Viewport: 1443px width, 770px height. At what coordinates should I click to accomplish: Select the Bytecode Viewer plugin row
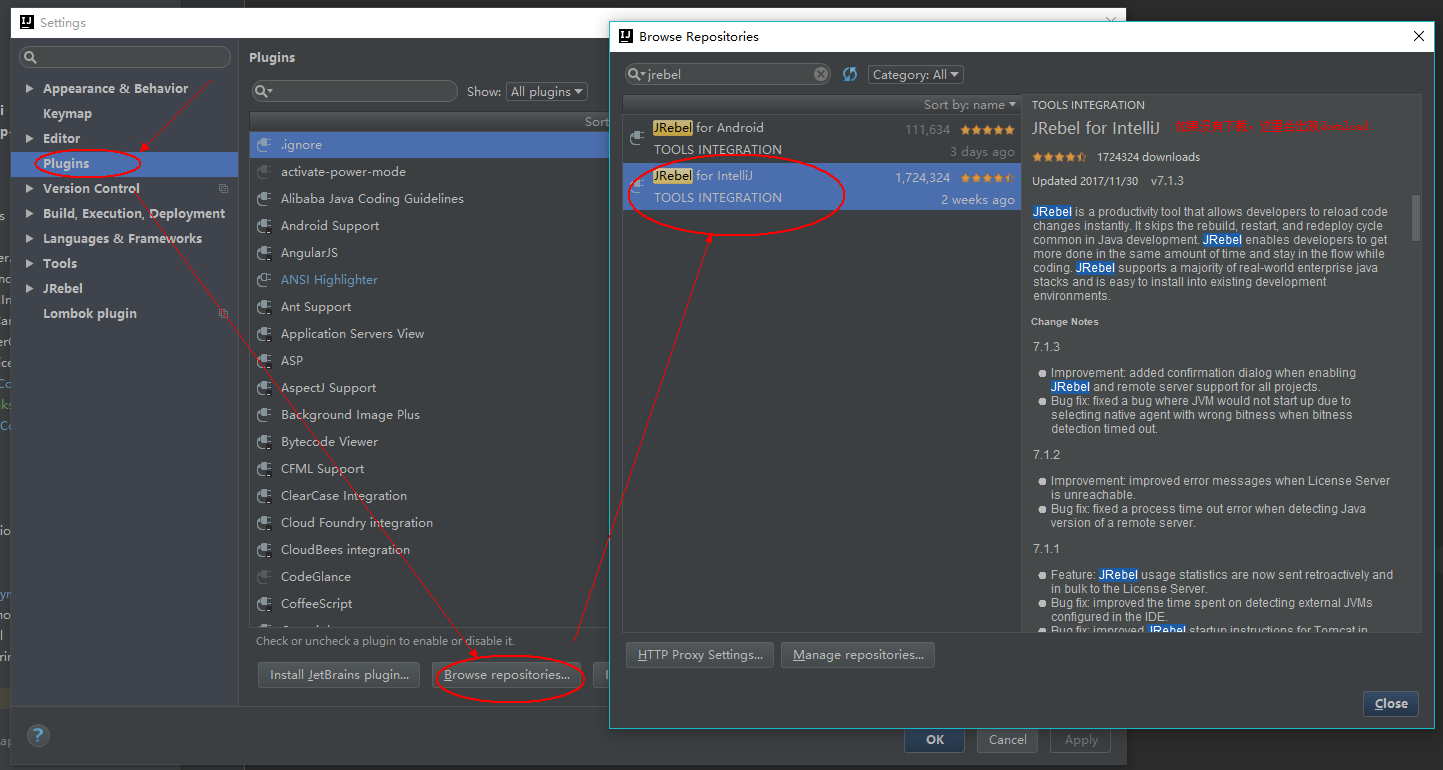[430, 442]
